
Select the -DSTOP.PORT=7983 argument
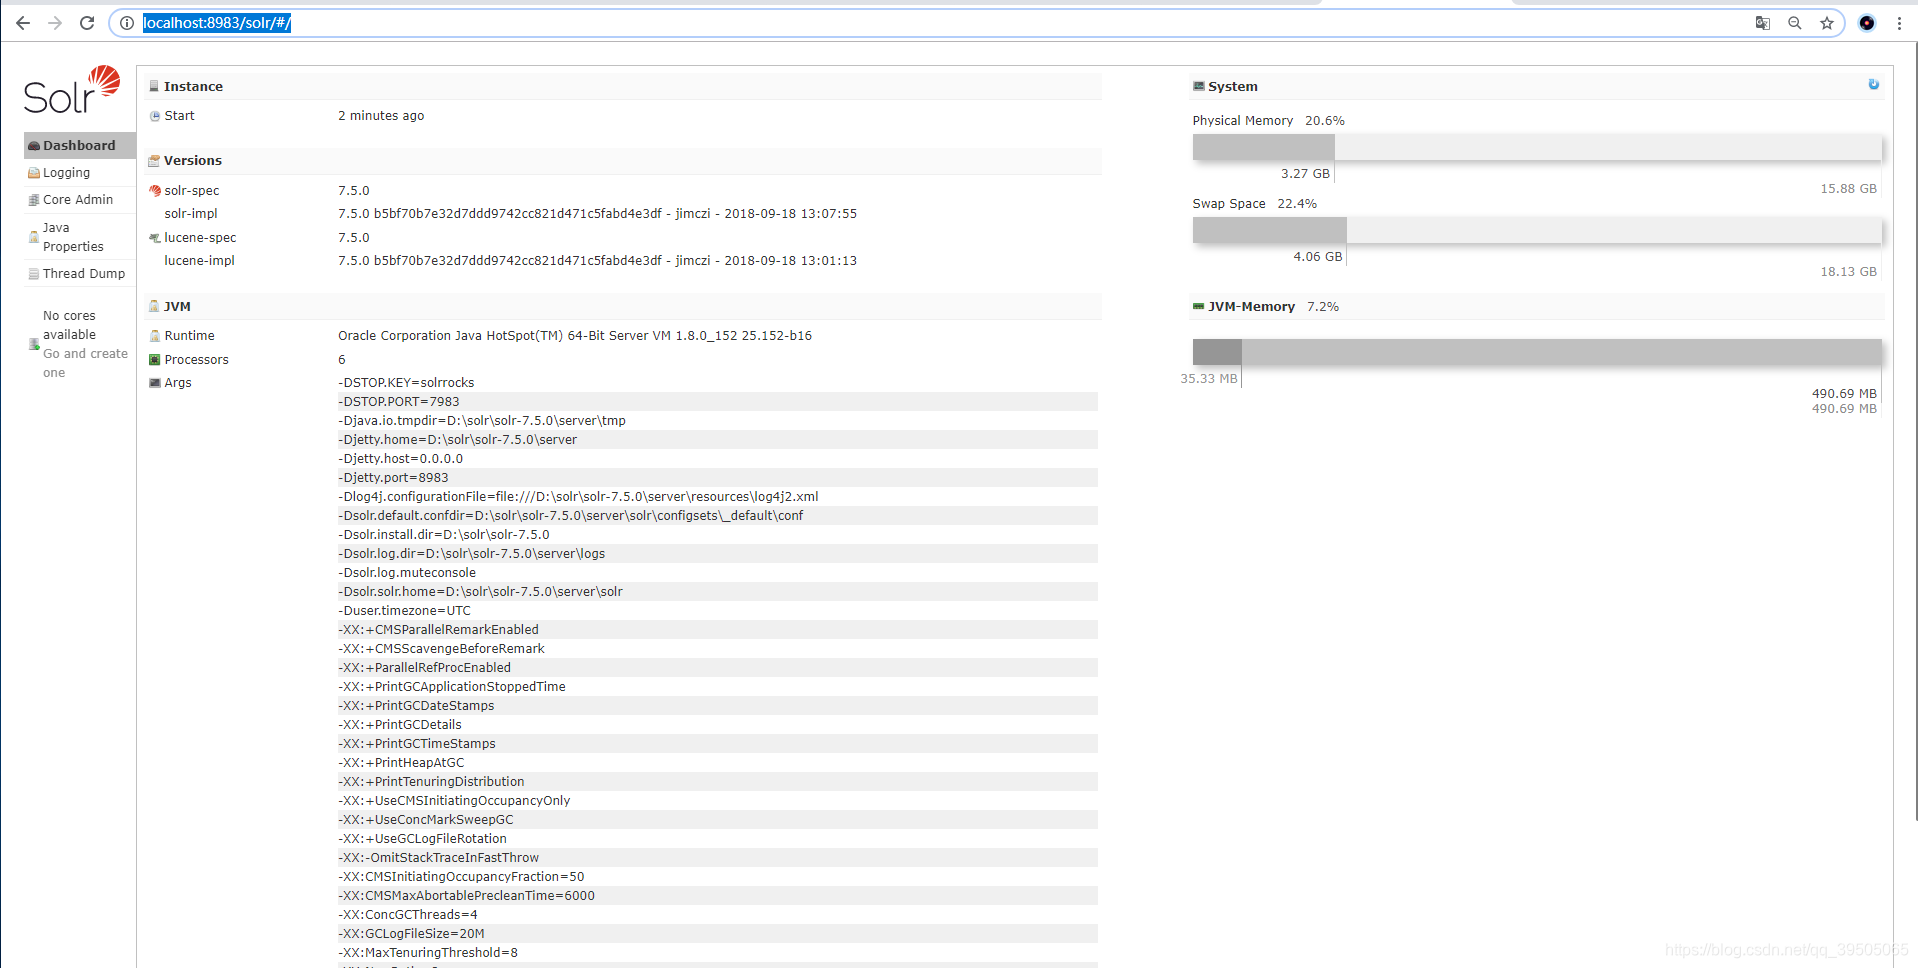point(399,402)
